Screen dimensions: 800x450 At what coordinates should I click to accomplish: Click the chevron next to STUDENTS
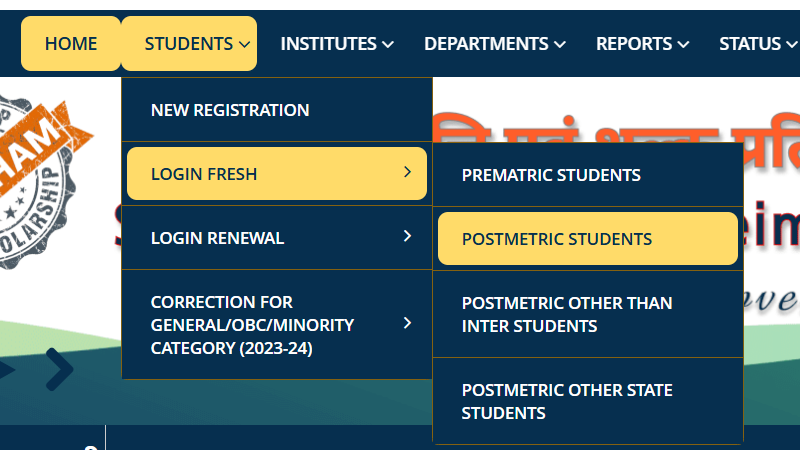tap(244, 45)
